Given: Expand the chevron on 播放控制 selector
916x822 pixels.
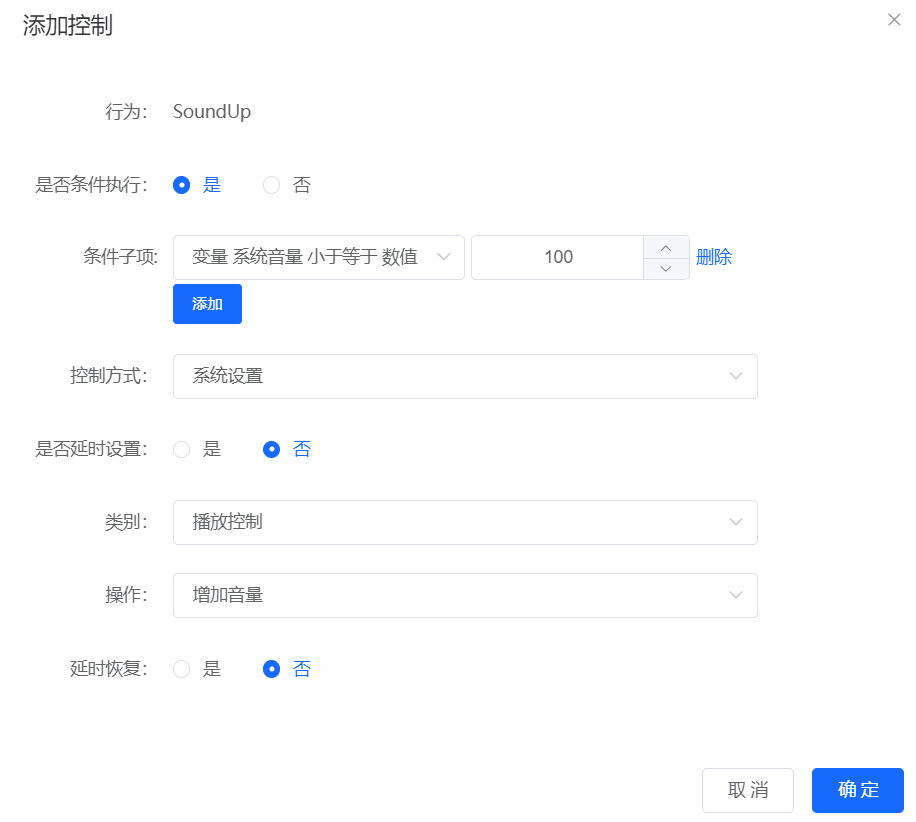Looking at the screenshot, I should pos(736,522).
